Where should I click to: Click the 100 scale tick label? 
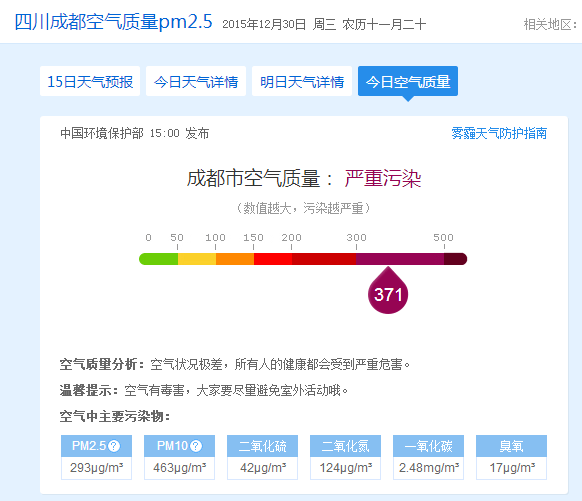pyautogui.click(x=215, y=238)
